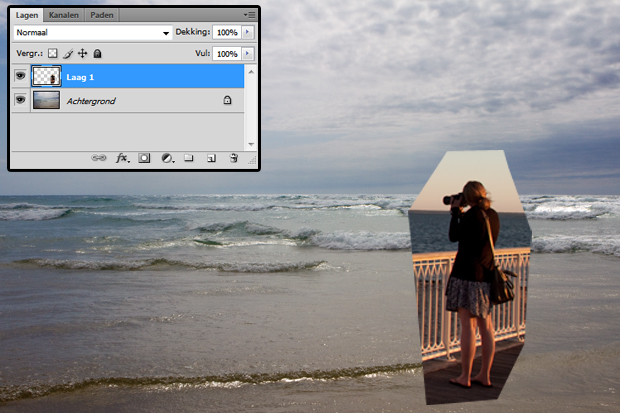Switch to the Kanalen tab

[x=66, y=15]
